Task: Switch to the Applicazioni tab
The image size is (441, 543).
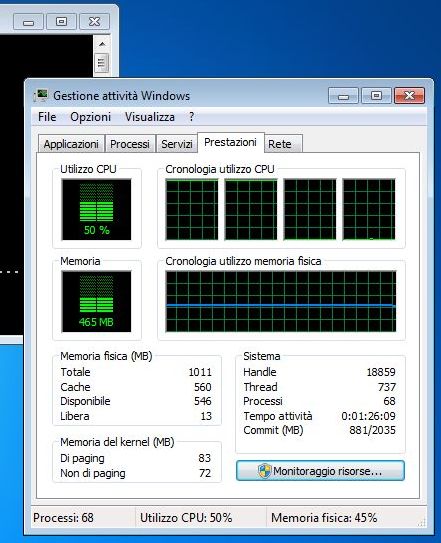Action: point(71,144)
